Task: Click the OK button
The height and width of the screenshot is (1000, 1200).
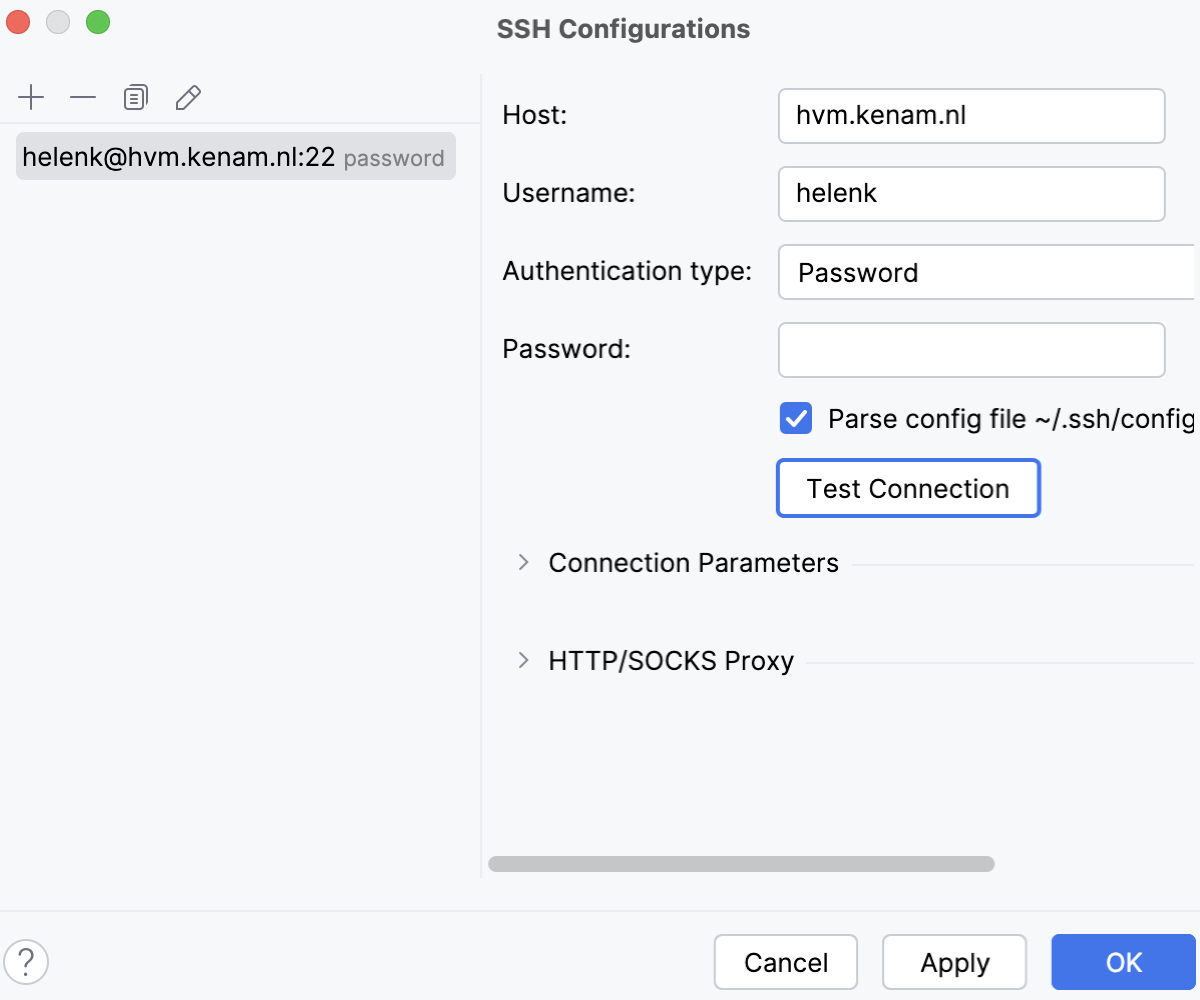Action: point(1124,961)
